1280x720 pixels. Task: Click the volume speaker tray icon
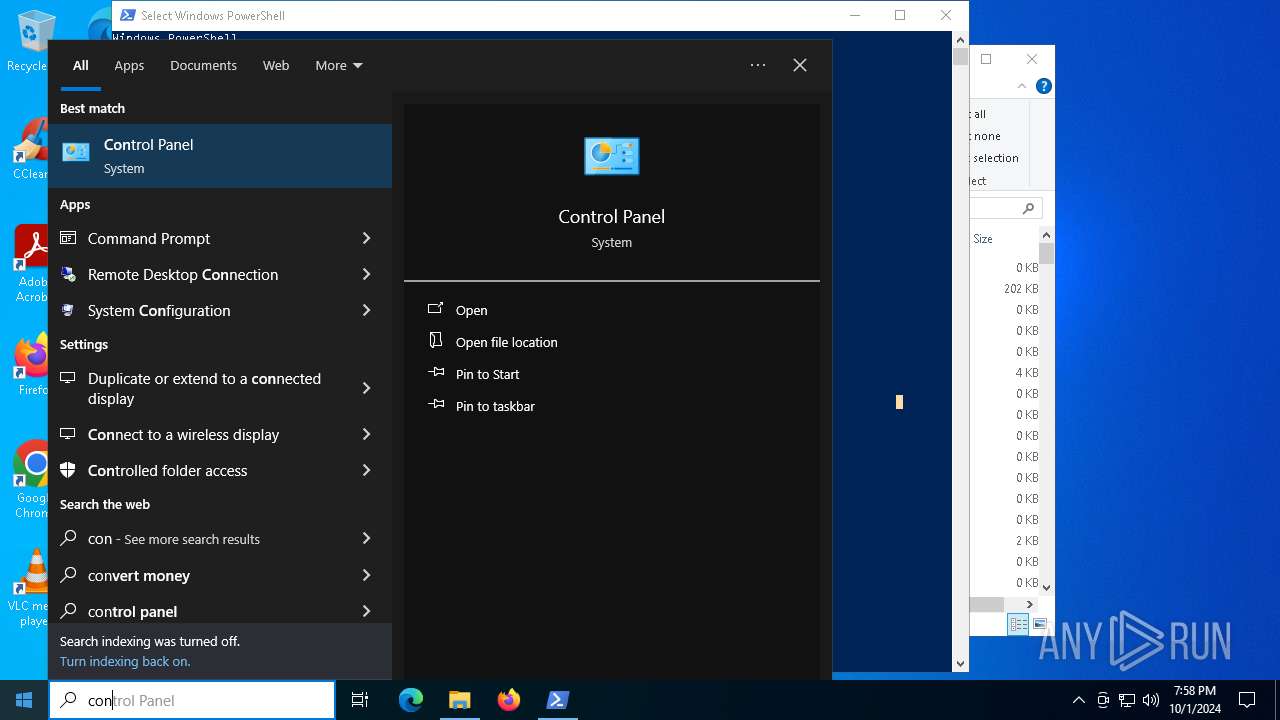pos(1151,700)
